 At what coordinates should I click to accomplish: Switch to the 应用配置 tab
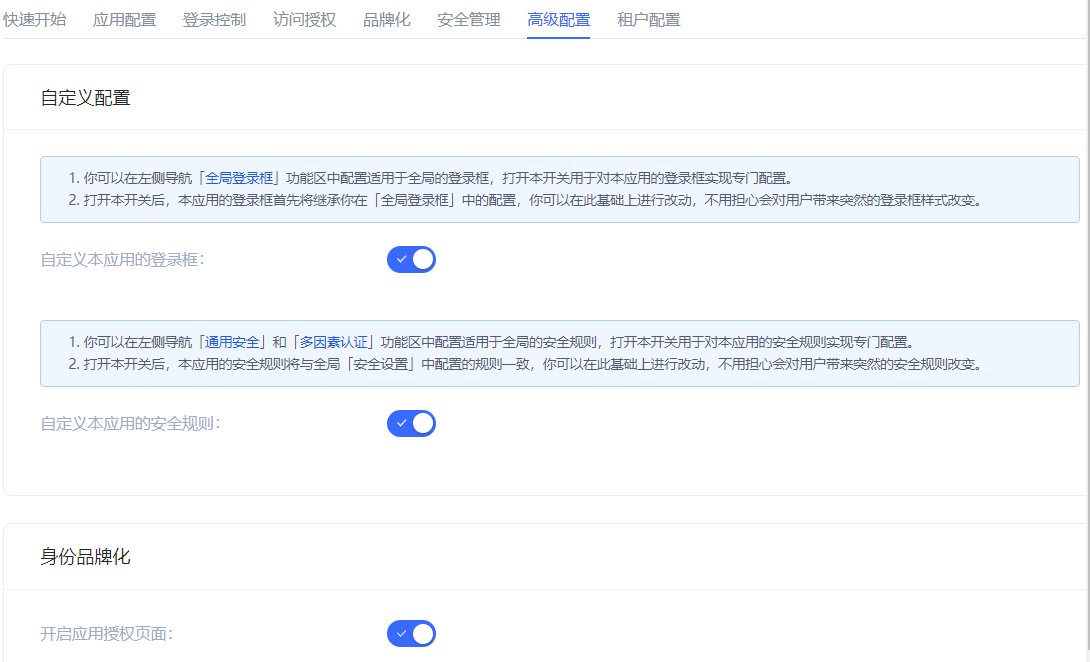(x=124, y=19)
